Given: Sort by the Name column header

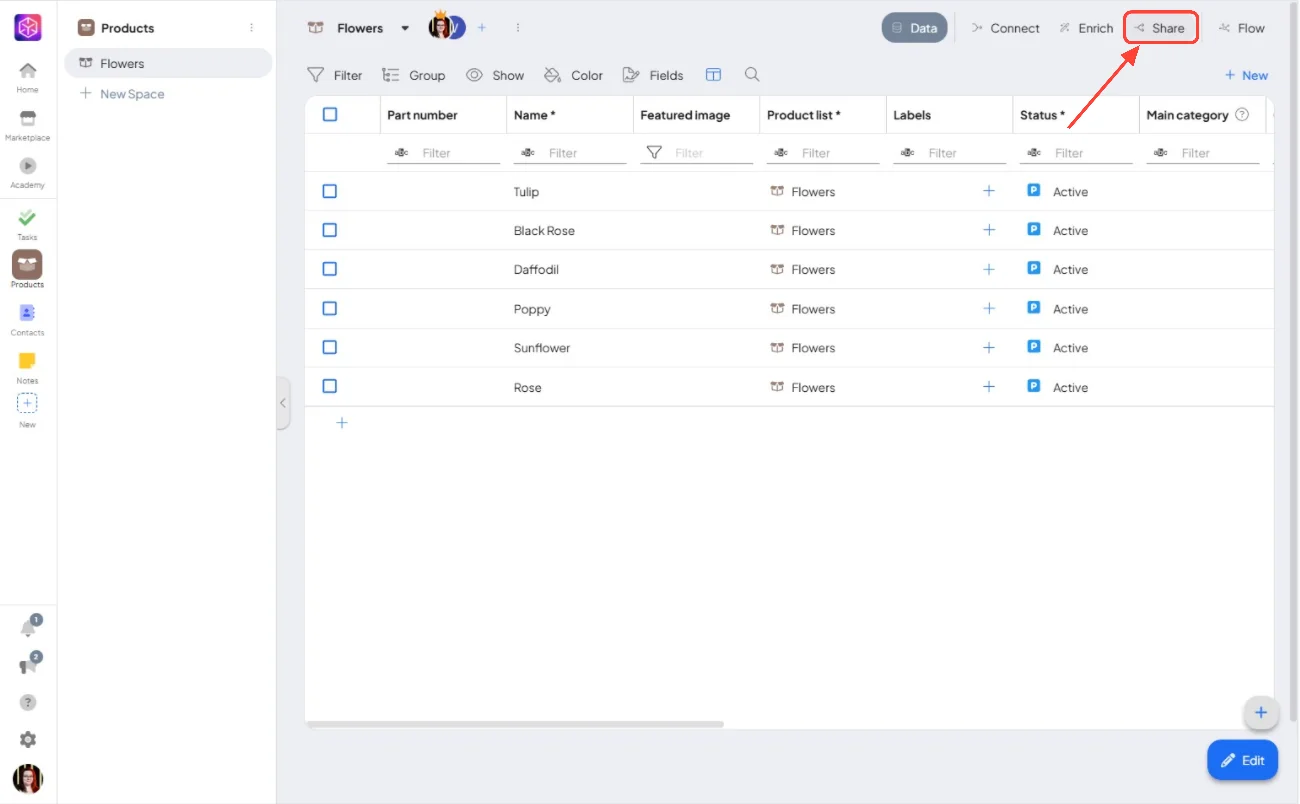Looking at the screenshot, I should (x=534, y=115).
